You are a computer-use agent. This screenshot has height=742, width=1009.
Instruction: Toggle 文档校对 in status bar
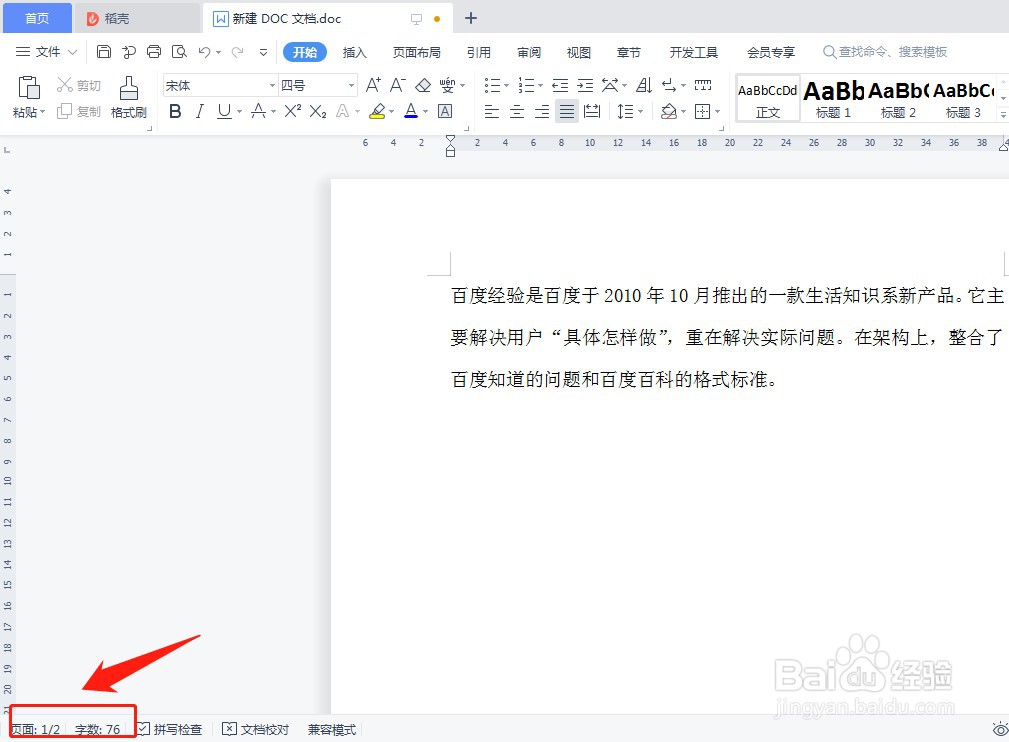point(255,730)
